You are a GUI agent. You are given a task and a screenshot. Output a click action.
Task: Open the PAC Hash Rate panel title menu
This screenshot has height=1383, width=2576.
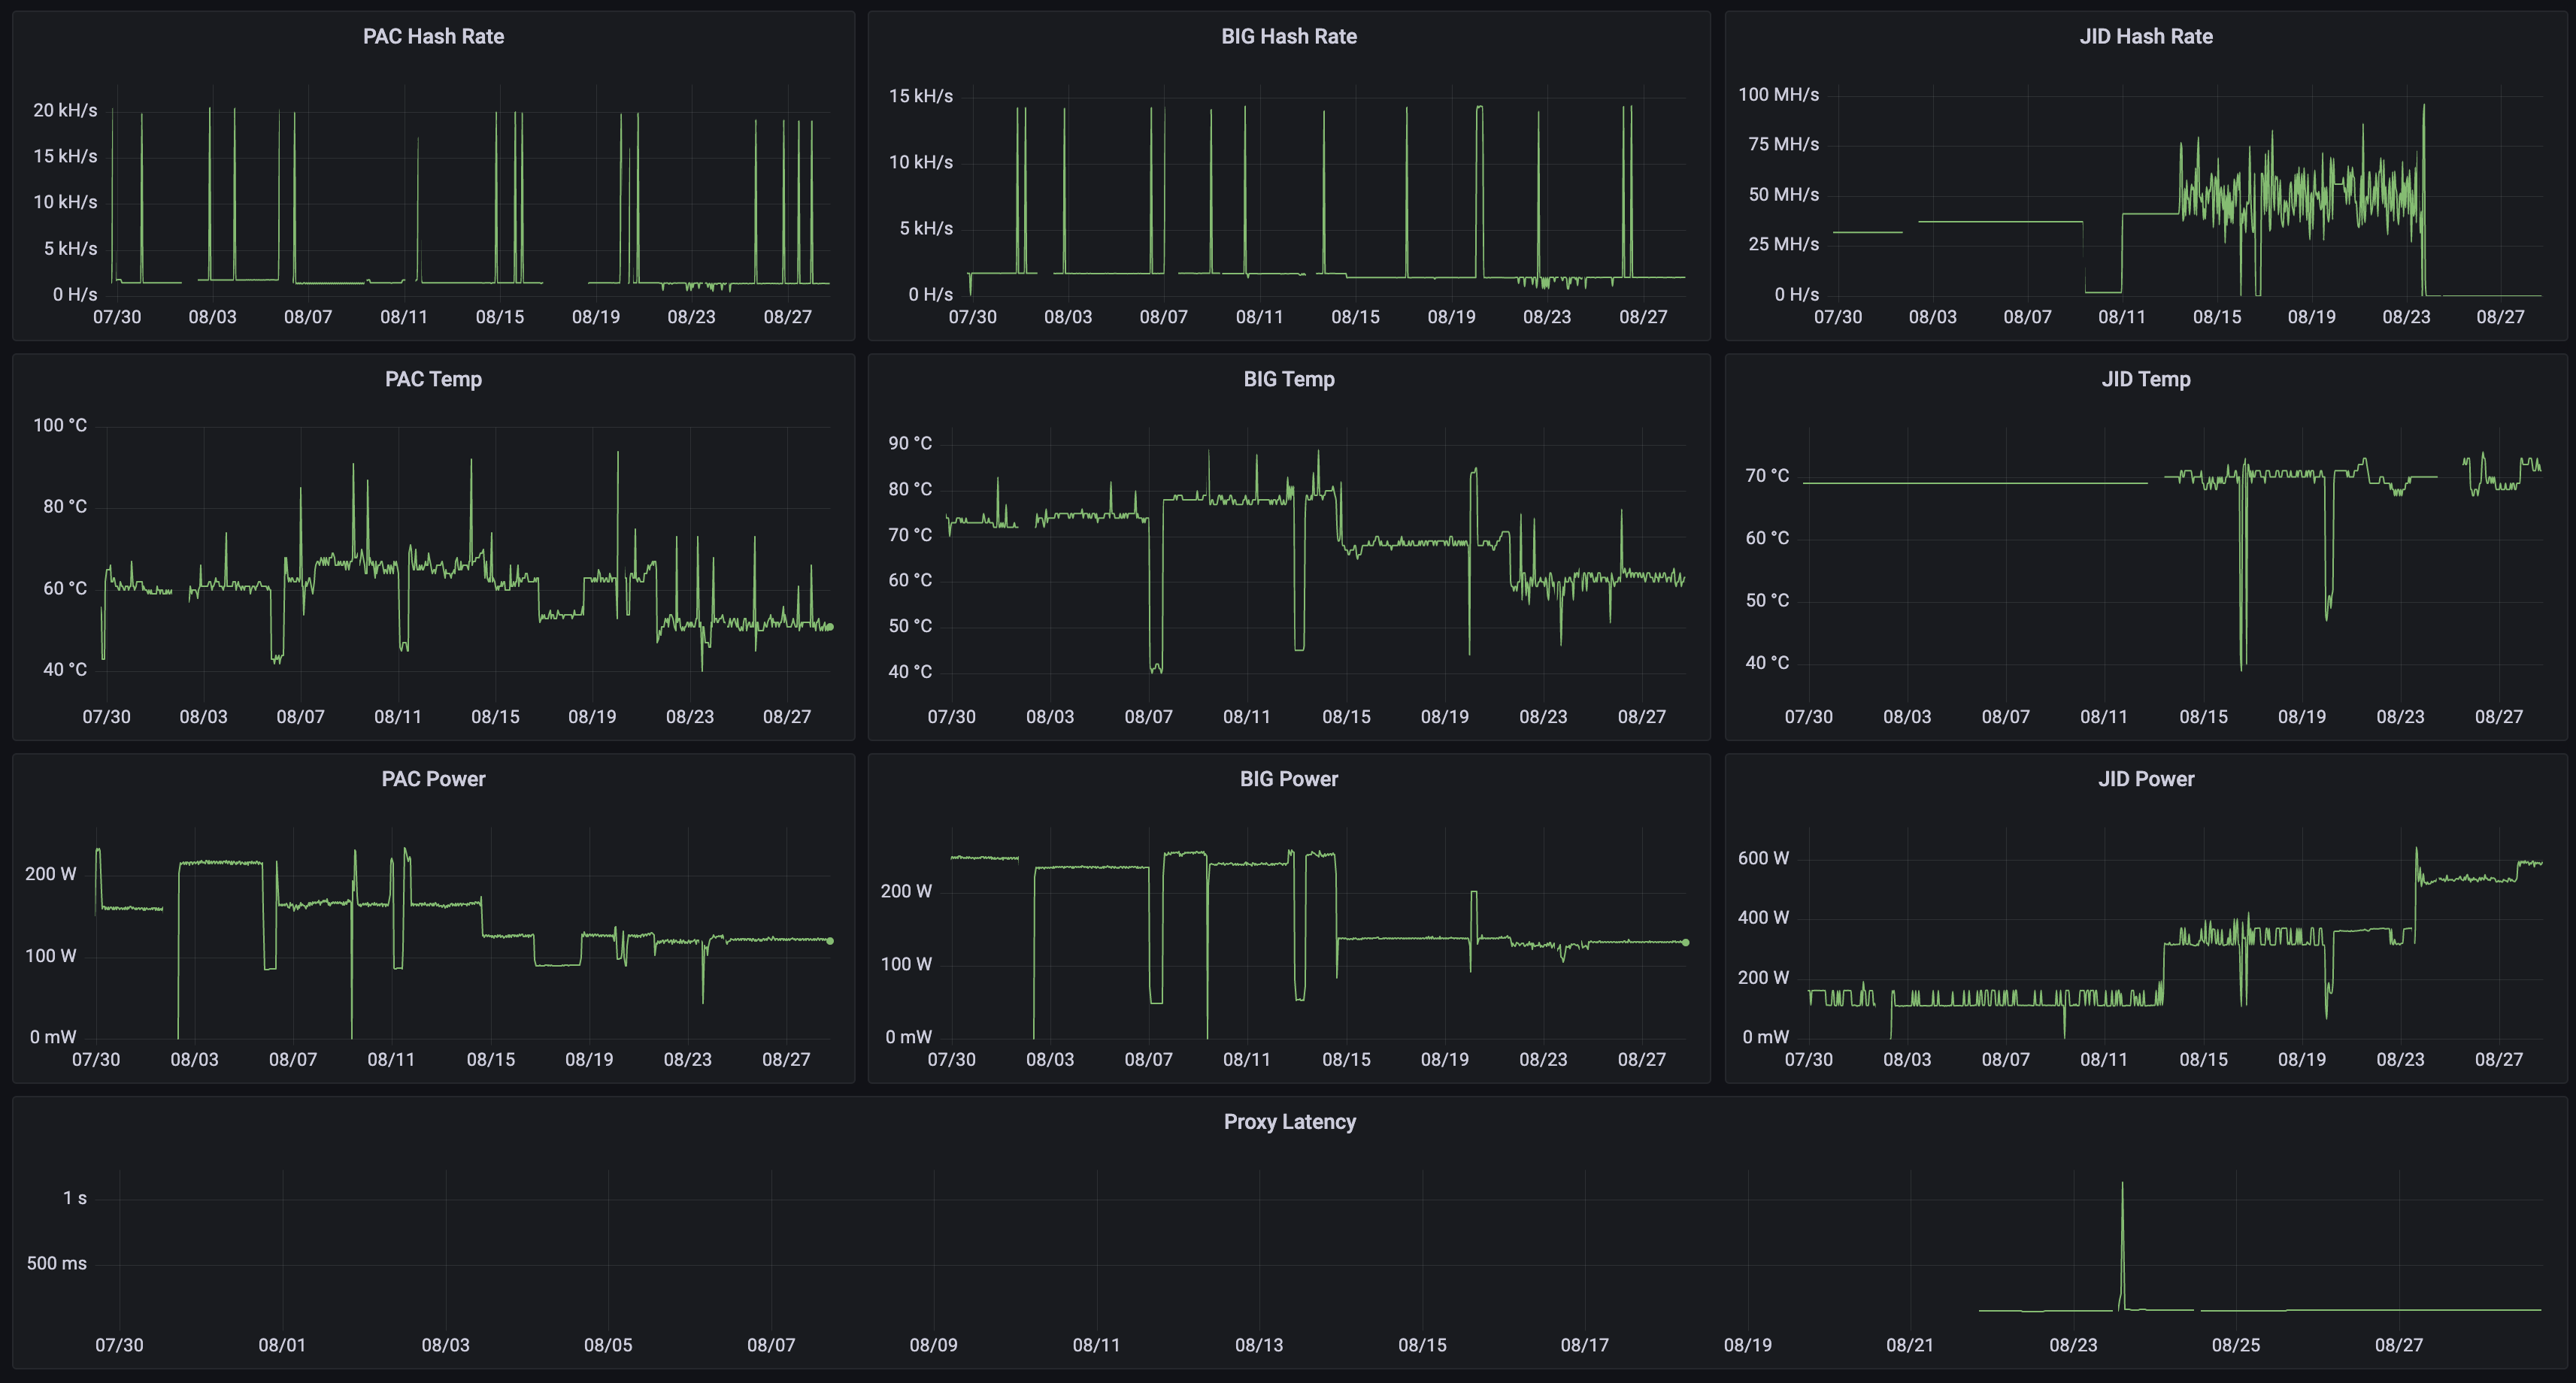click(433, 37)
